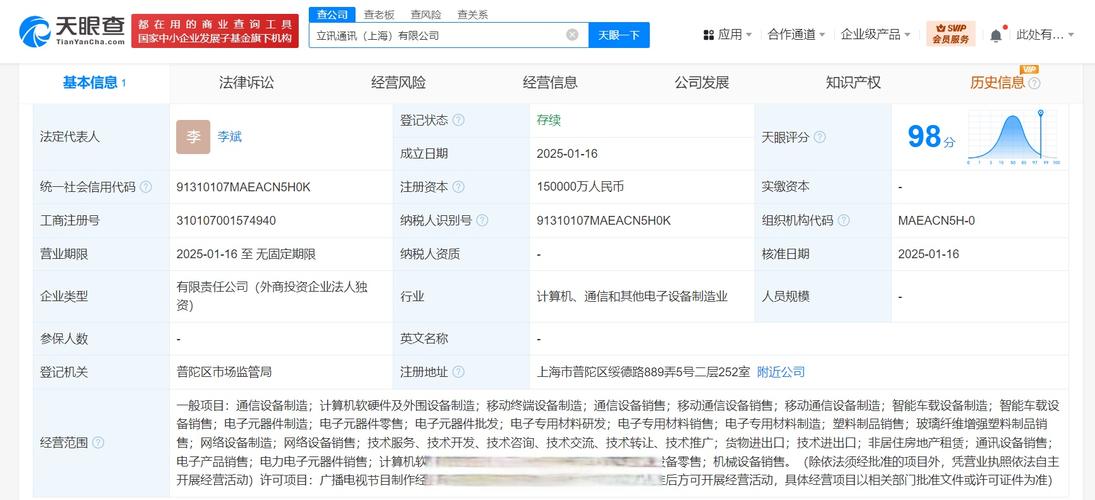
Task: Click the help icon next to 注册资本
Action: (458, 187)
